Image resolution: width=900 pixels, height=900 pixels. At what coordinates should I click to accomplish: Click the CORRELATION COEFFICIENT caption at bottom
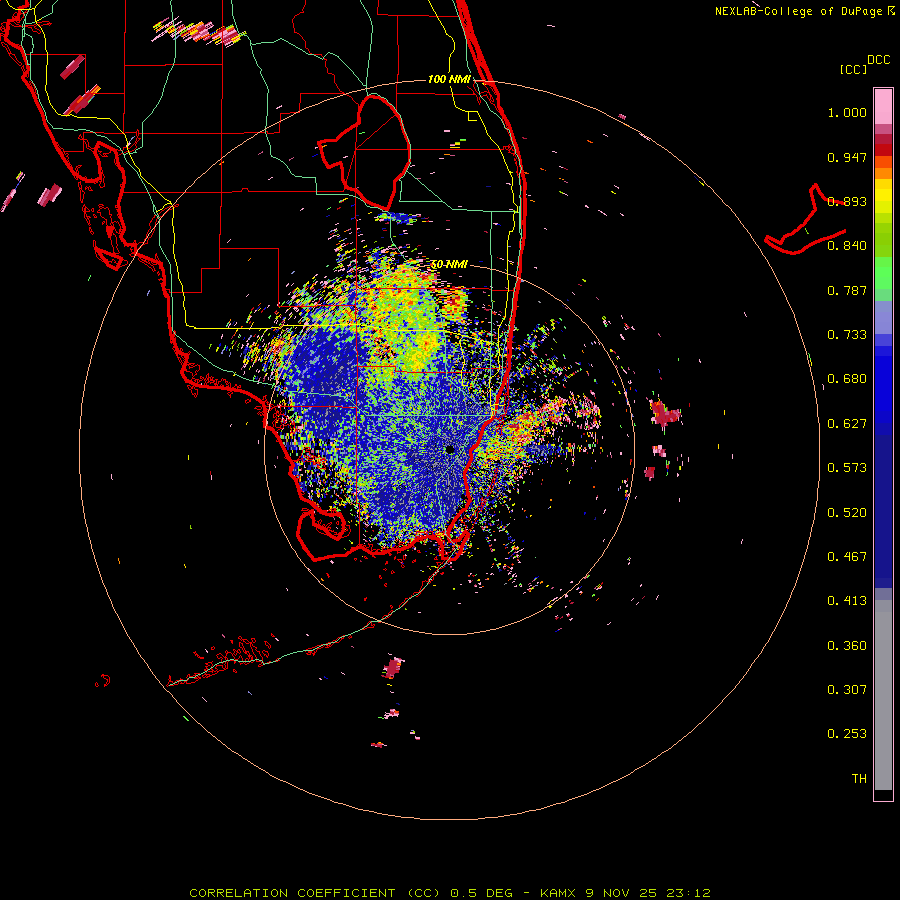[x=450, y=893]
